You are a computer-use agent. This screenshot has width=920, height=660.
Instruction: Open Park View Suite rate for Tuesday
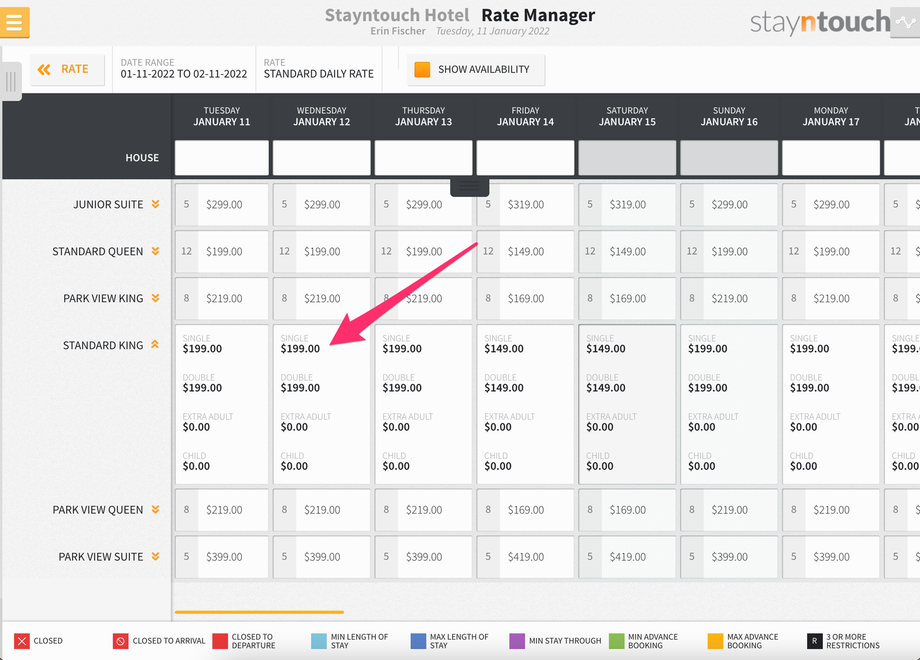coord(222,556)
